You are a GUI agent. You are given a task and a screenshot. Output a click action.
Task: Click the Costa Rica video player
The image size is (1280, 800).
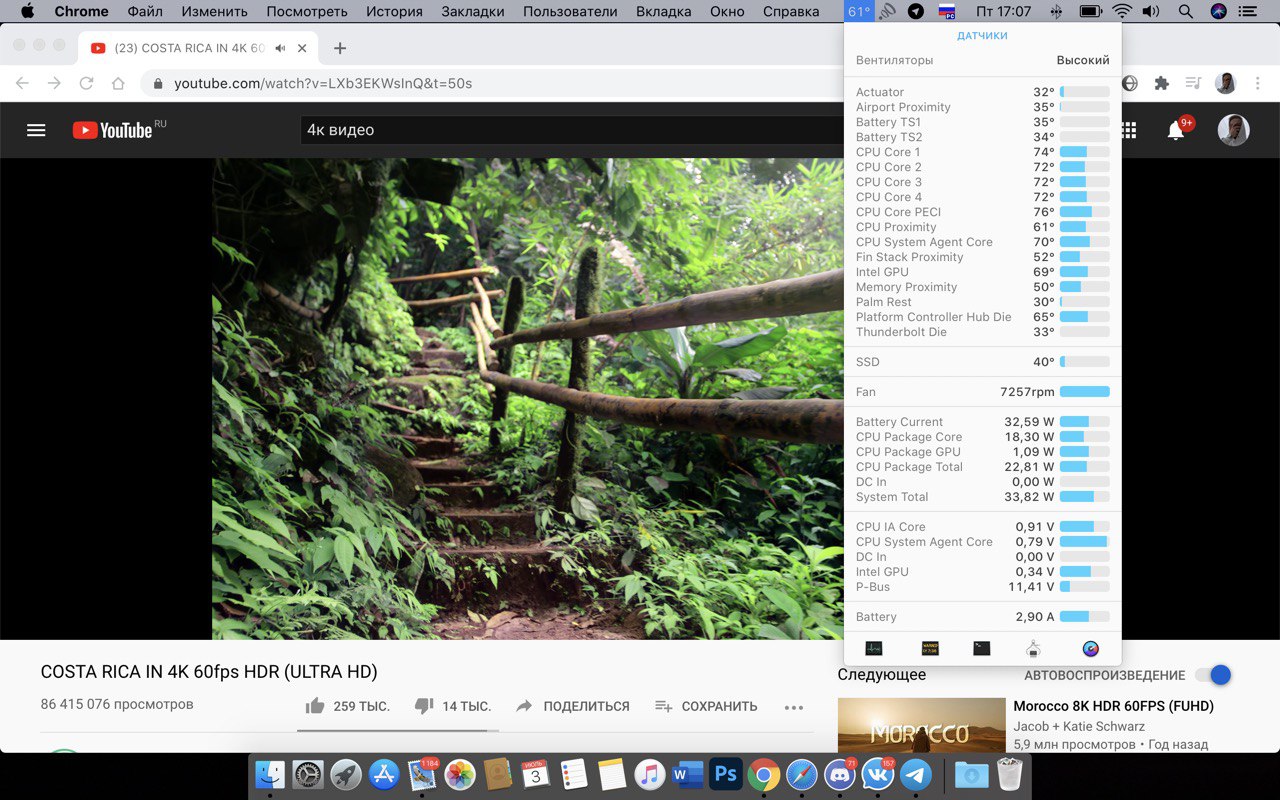528,398
